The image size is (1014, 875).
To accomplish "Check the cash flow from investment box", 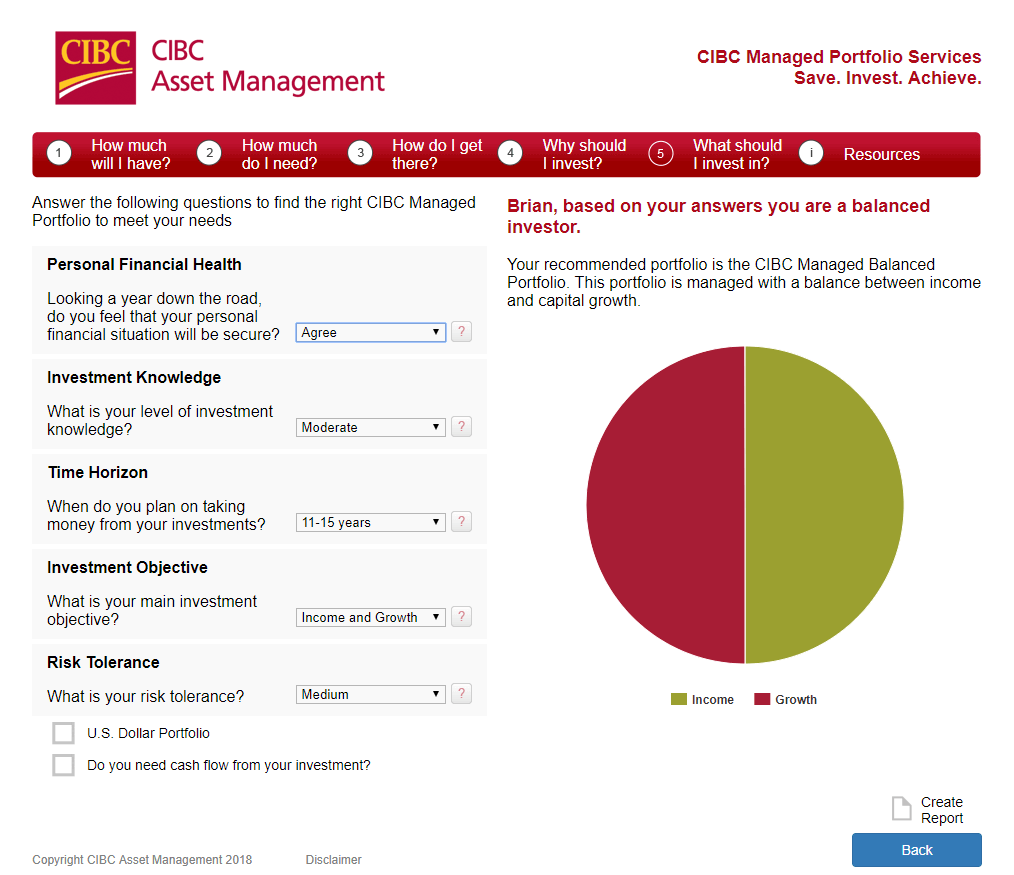I will click(63, 765).
